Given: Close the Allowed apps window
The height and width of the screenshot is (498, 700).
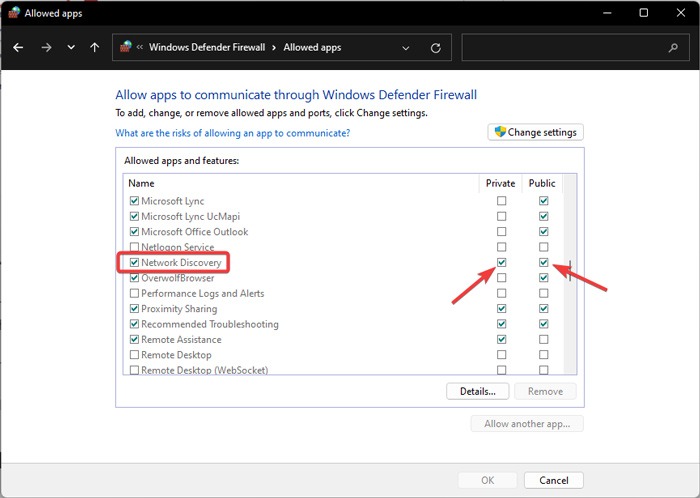Looking at the screenshot, I should click(681, 13).
